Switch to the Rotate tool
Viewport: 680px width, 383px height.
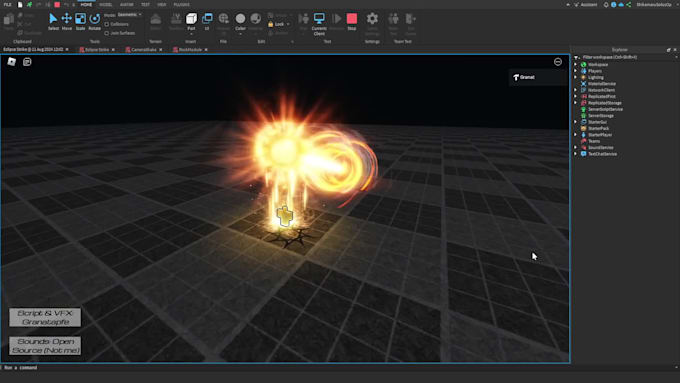click(95, 22)
